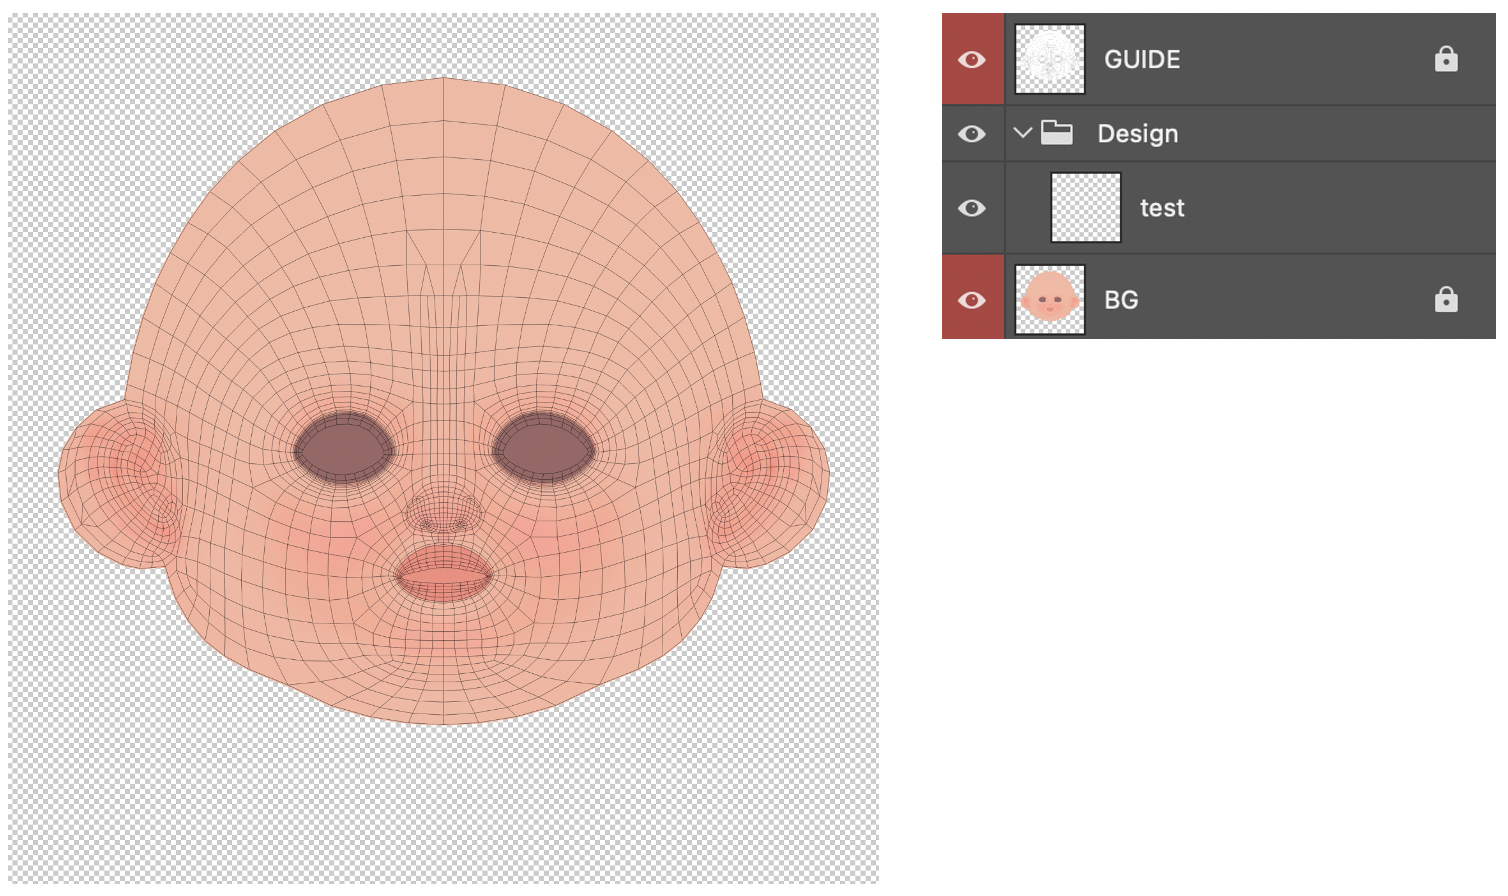Screen dimensions: 1508x896
Task: Toggle the BG layer eye icon
Action: coord(971,300)
